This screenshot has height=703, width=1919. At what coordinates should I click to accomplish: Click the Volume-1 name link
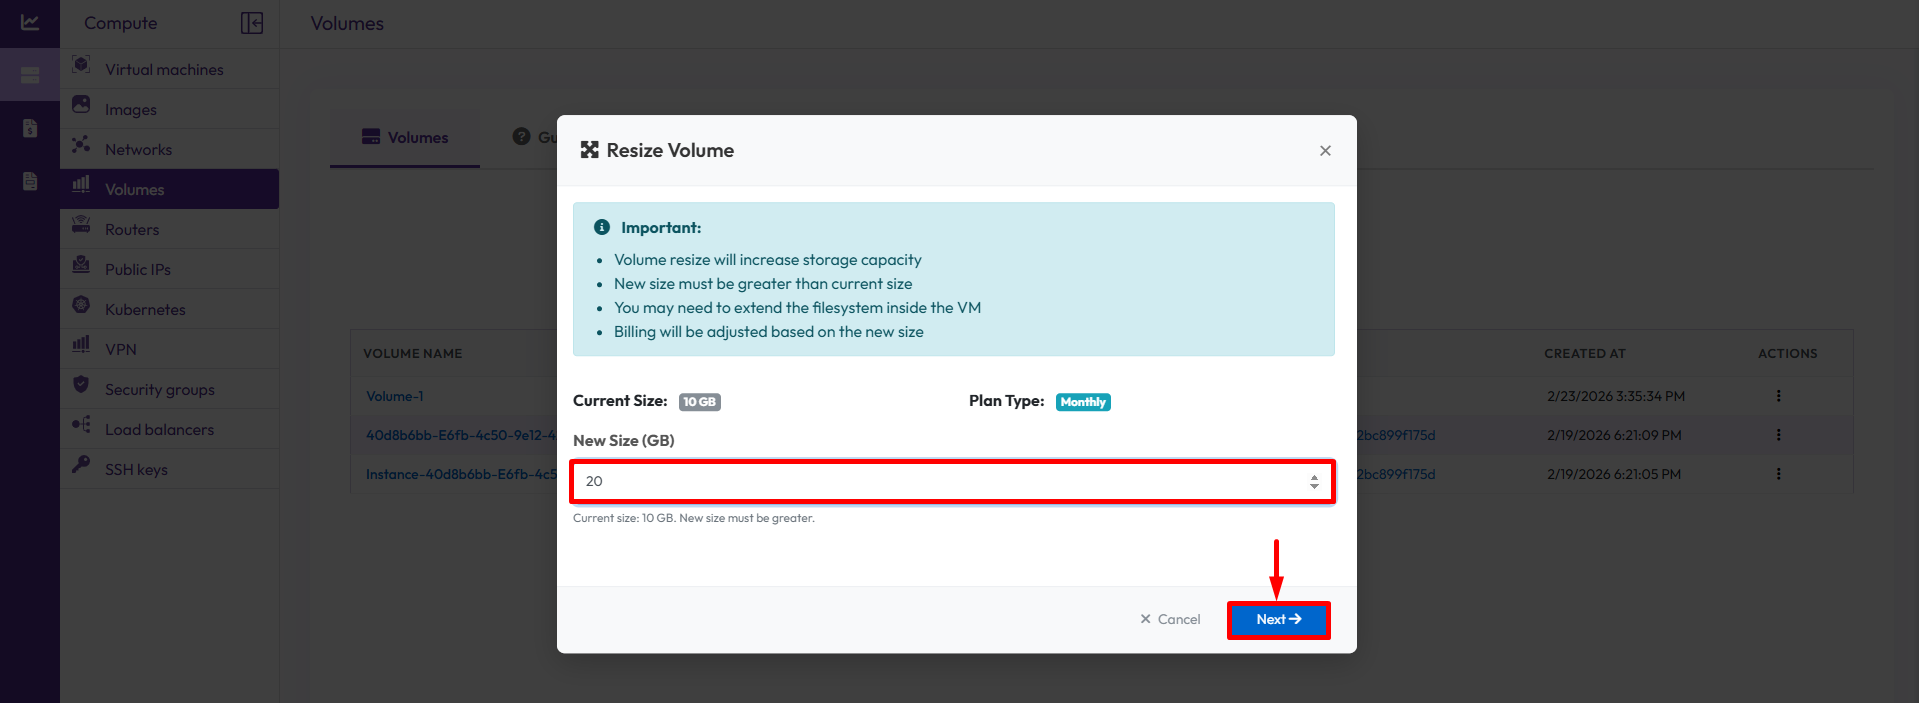click(394, 397)
